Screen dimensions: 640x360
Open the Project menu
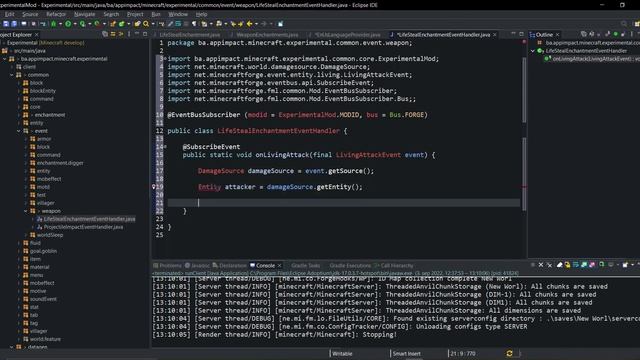(135, 14)
